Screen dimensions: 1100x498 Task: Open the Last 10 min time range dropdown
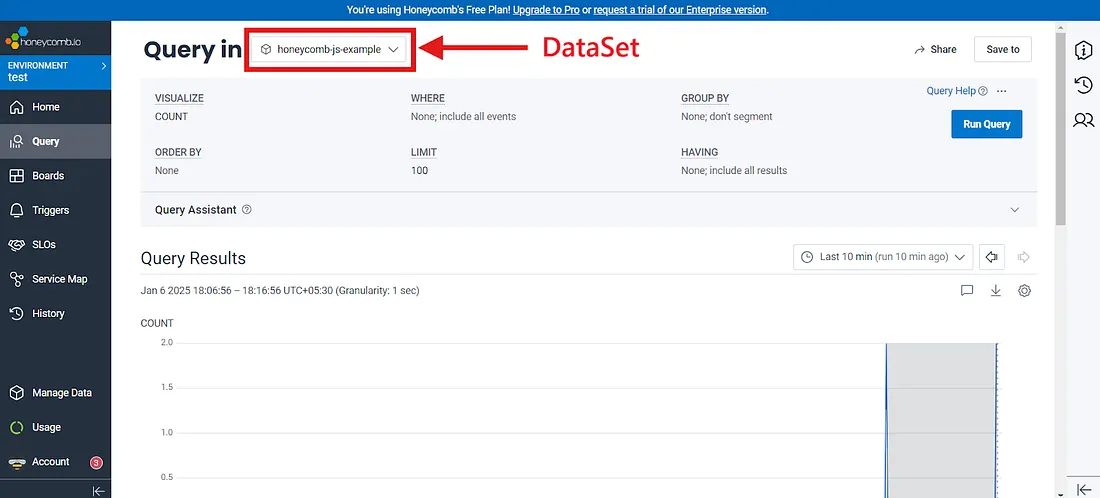point(883,257)
